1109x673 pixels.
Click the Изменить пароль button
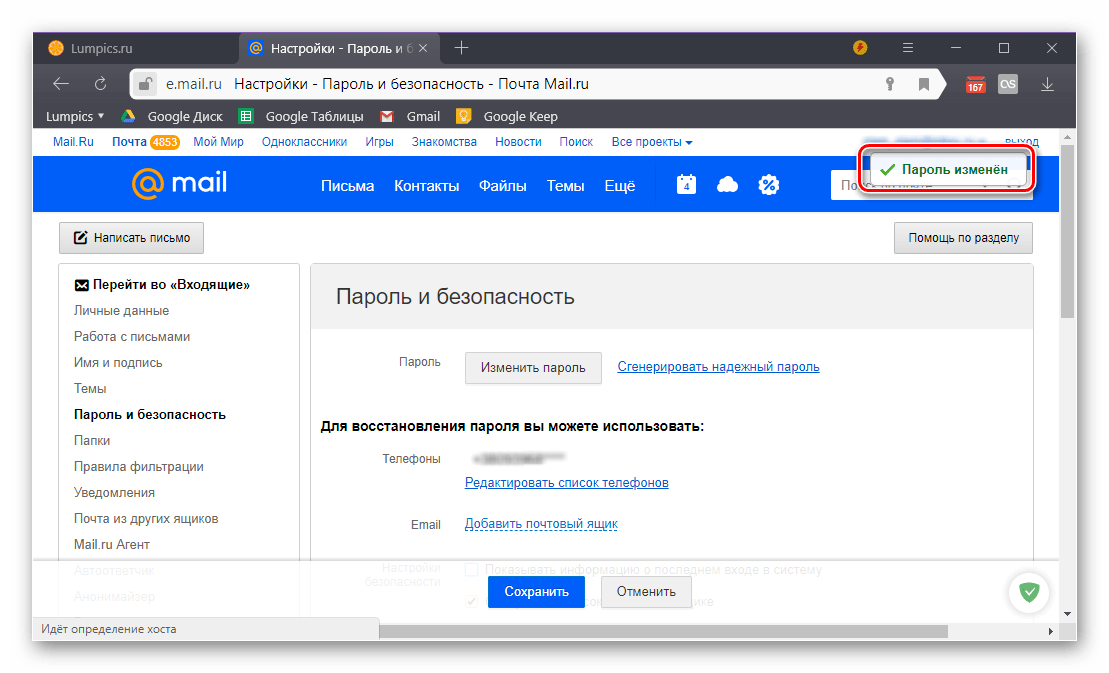(533, 368)
